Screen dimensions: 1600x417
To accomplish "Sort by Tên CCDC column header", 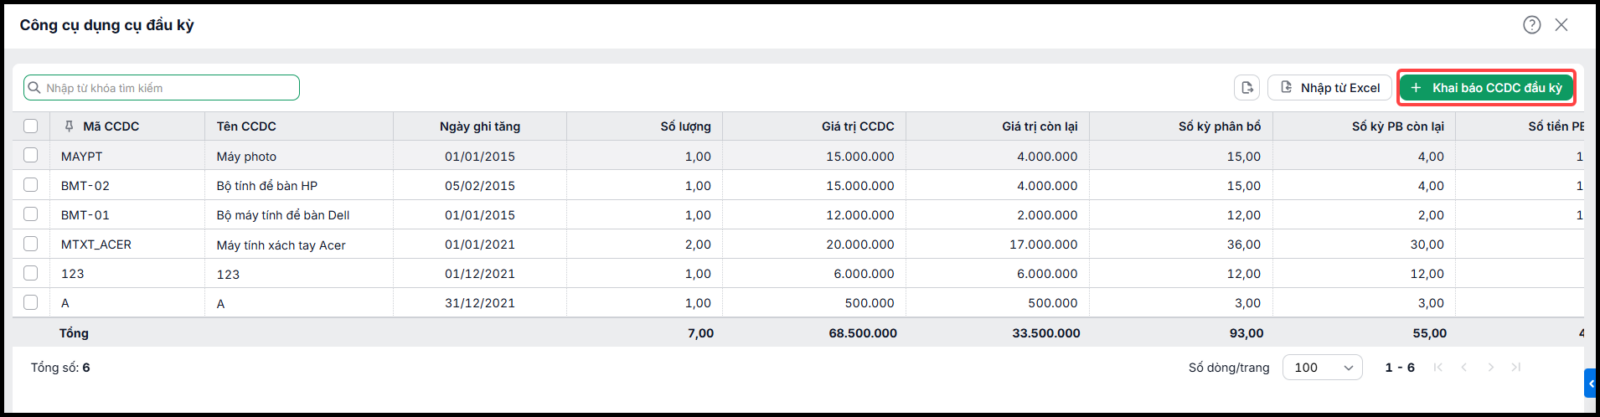I will coord(246,126).
